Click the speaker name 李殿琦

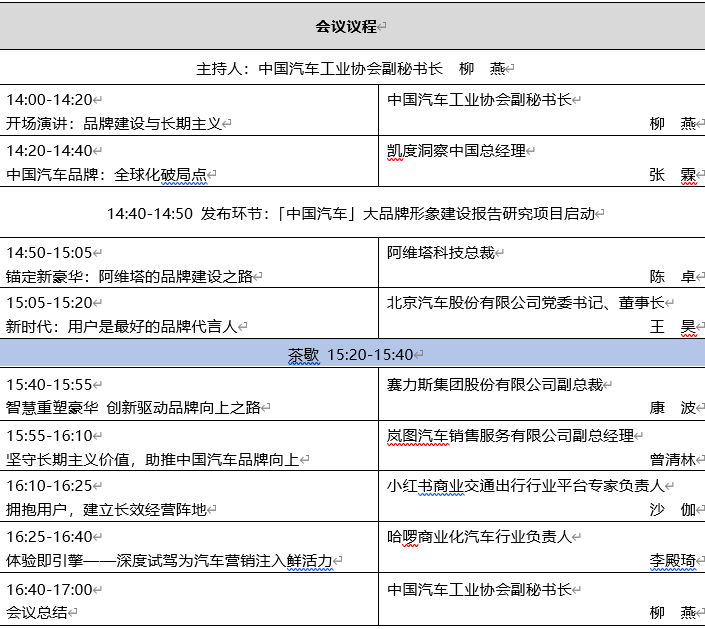(x=672, y=561)
